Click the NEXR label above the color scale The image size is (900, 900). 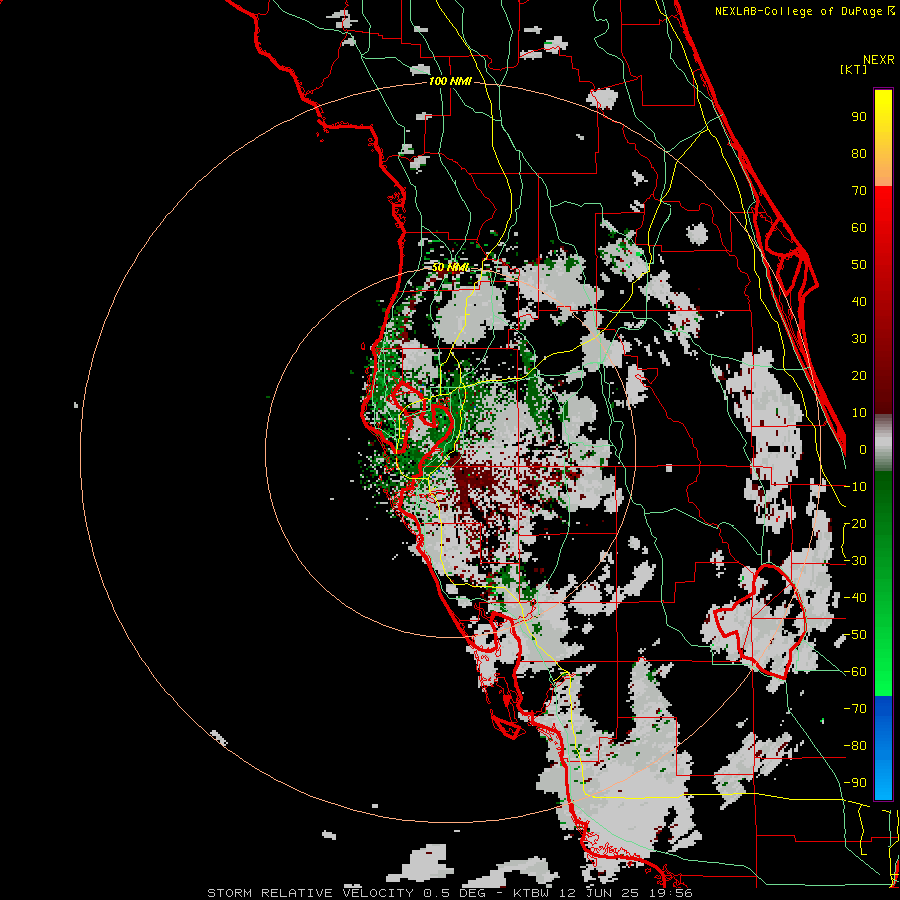pyautogui.click(x=879, y=60)
